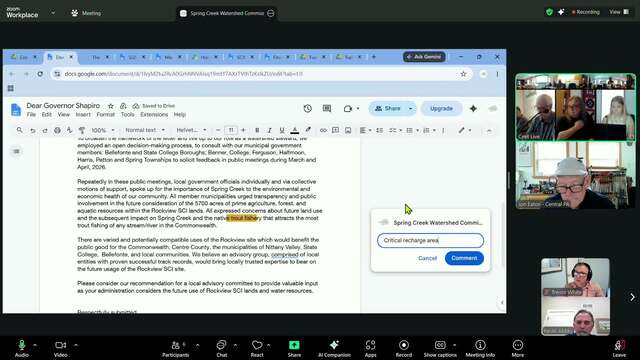This screenshot has height=360, width=640.
Task: Toggle italic formatting
Action: tap(269, 130)
